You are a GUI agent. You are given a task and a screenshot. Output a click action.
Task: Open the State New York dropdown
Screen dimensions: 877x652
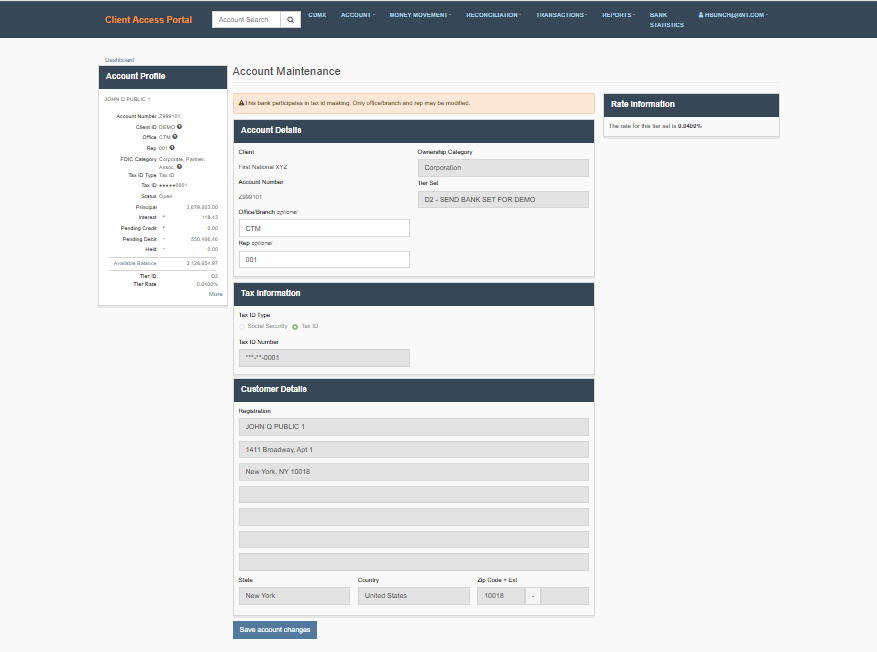tap(294, 596)
